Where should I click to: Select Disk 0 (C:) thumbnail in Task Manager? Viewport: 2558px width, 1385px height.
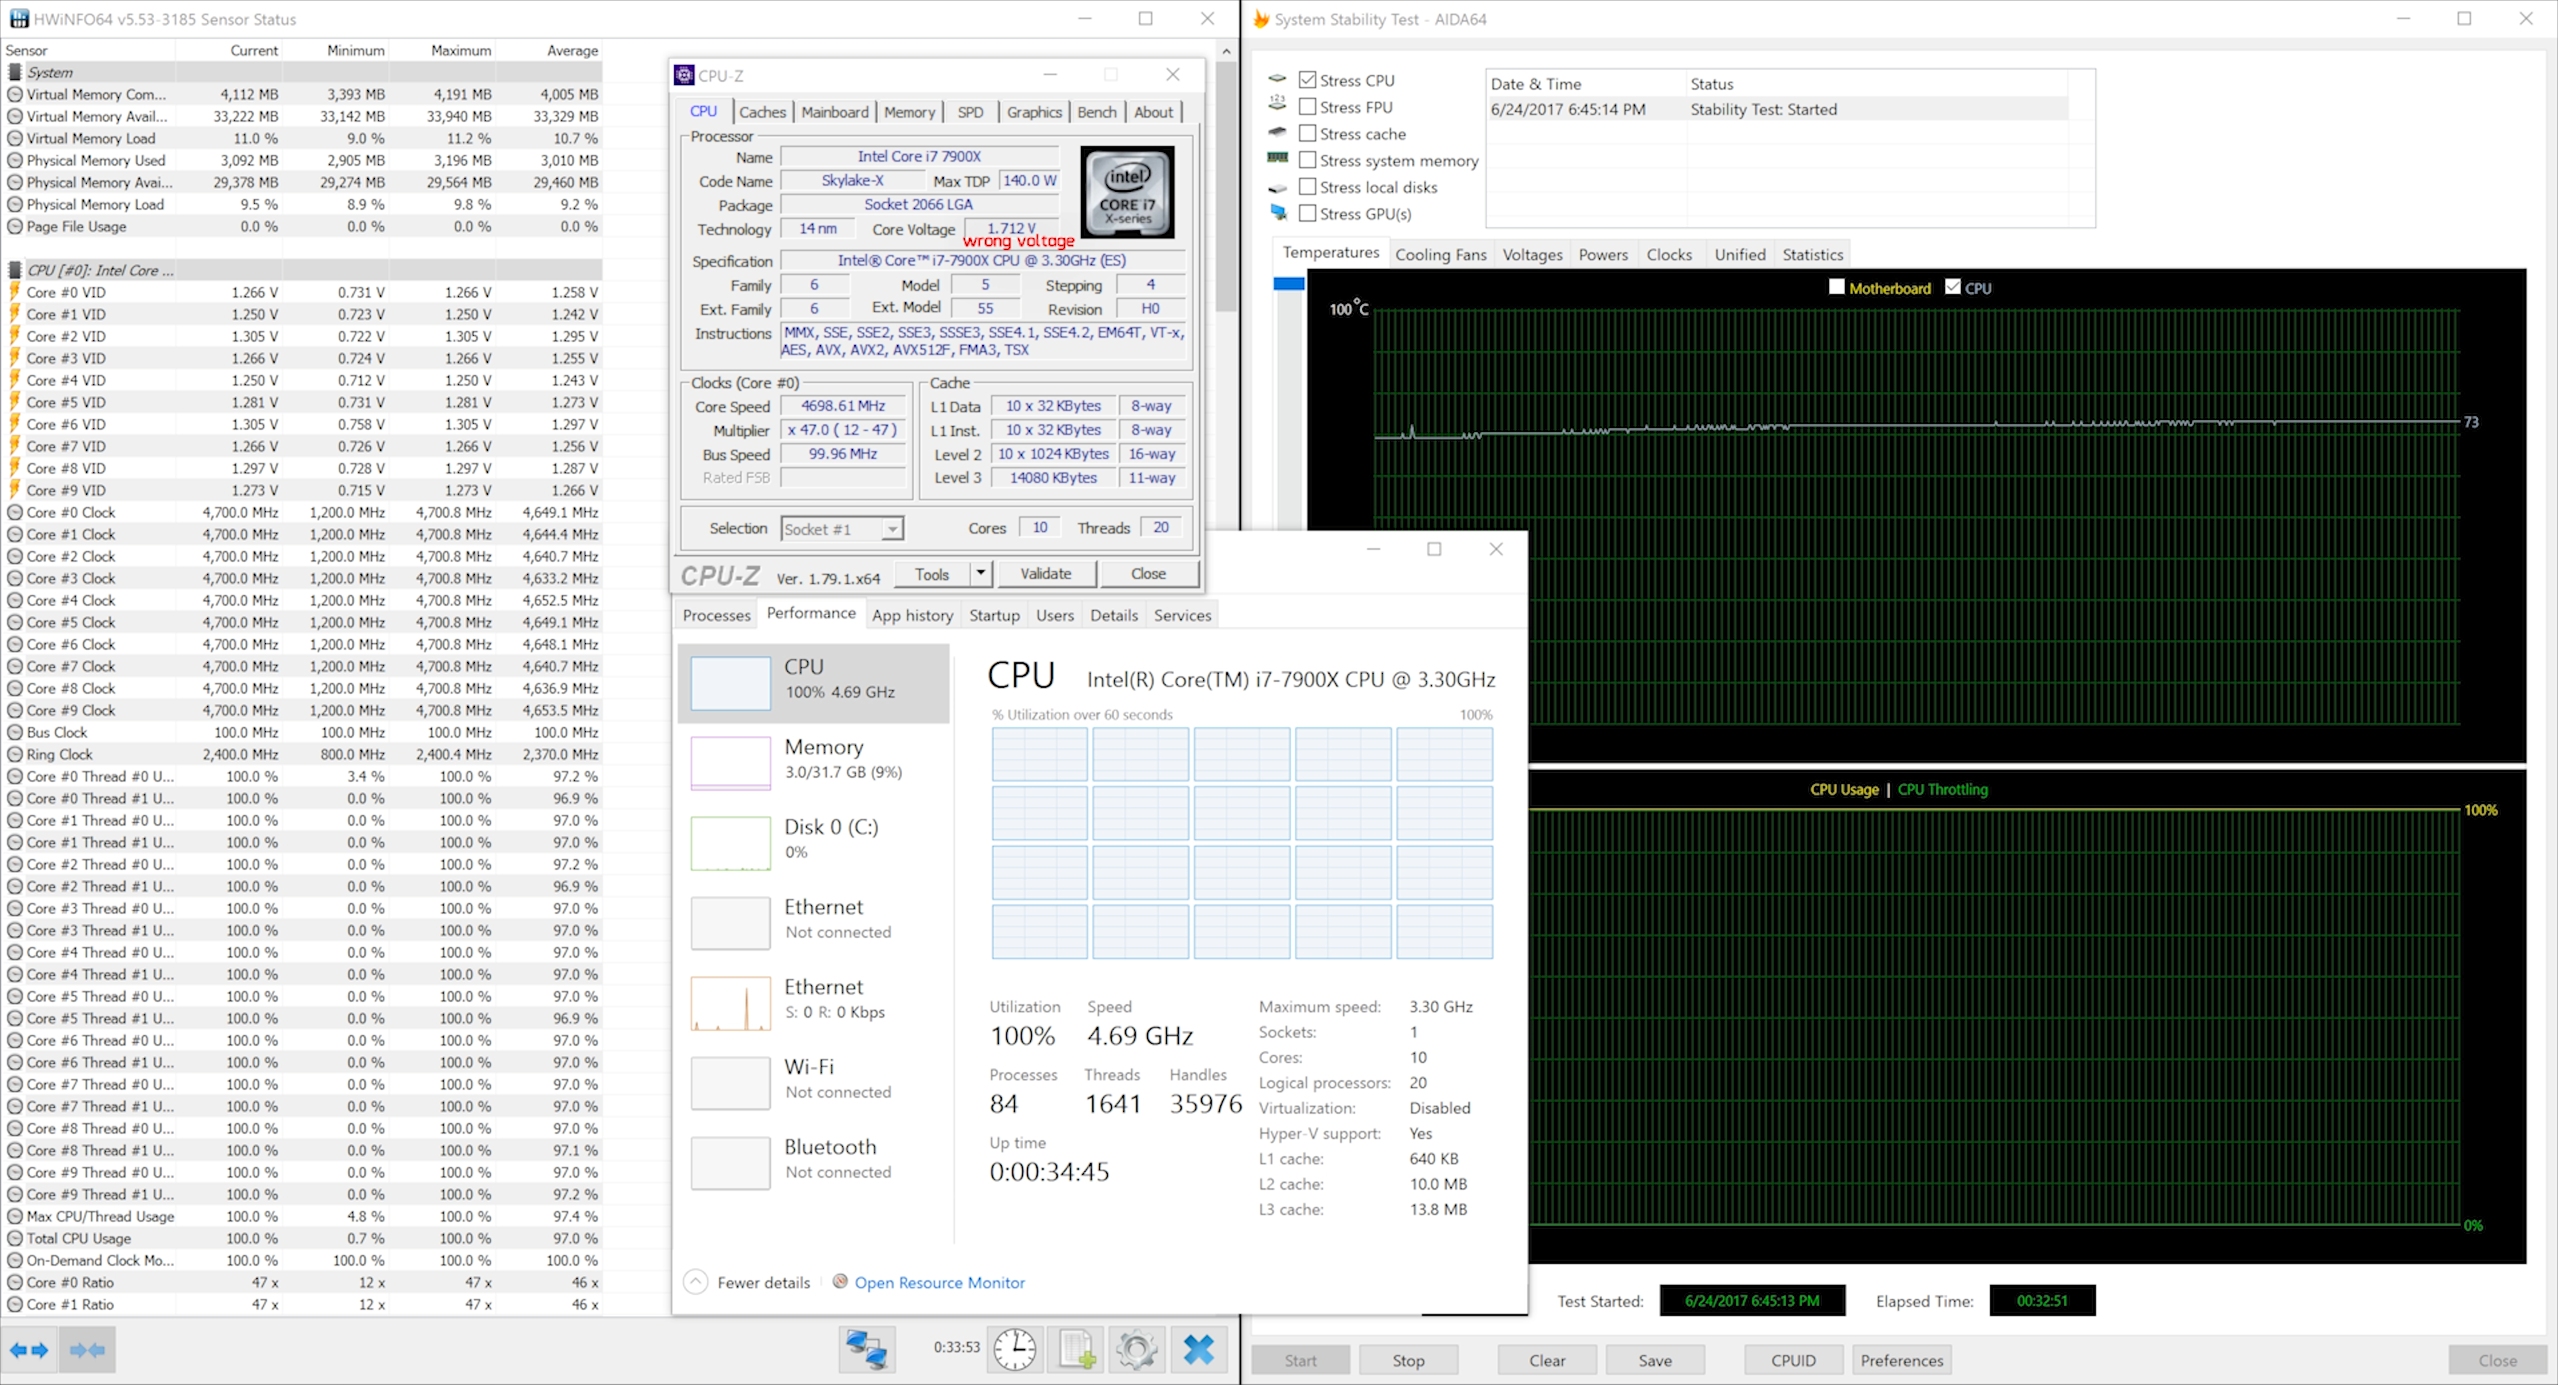click(731, 843)
